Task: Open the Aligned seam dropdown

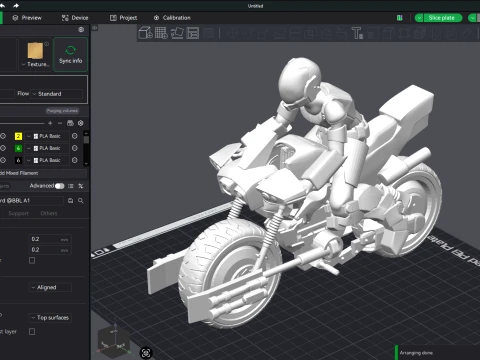Action: tap(50, 287)
